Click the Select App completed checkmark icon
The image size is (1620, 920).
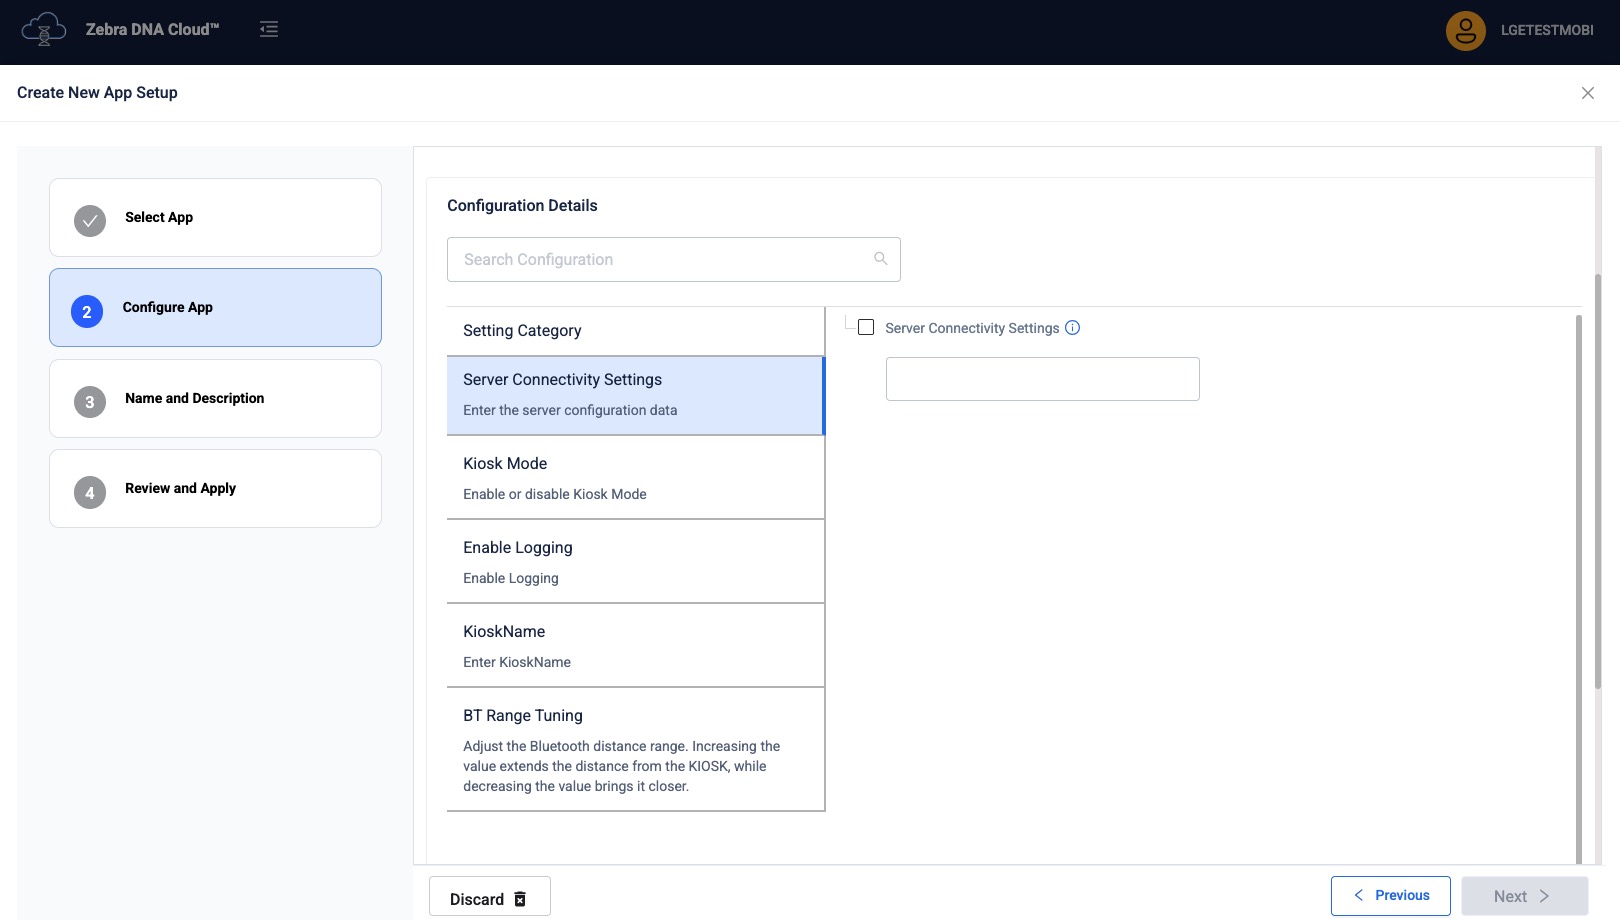90,221
